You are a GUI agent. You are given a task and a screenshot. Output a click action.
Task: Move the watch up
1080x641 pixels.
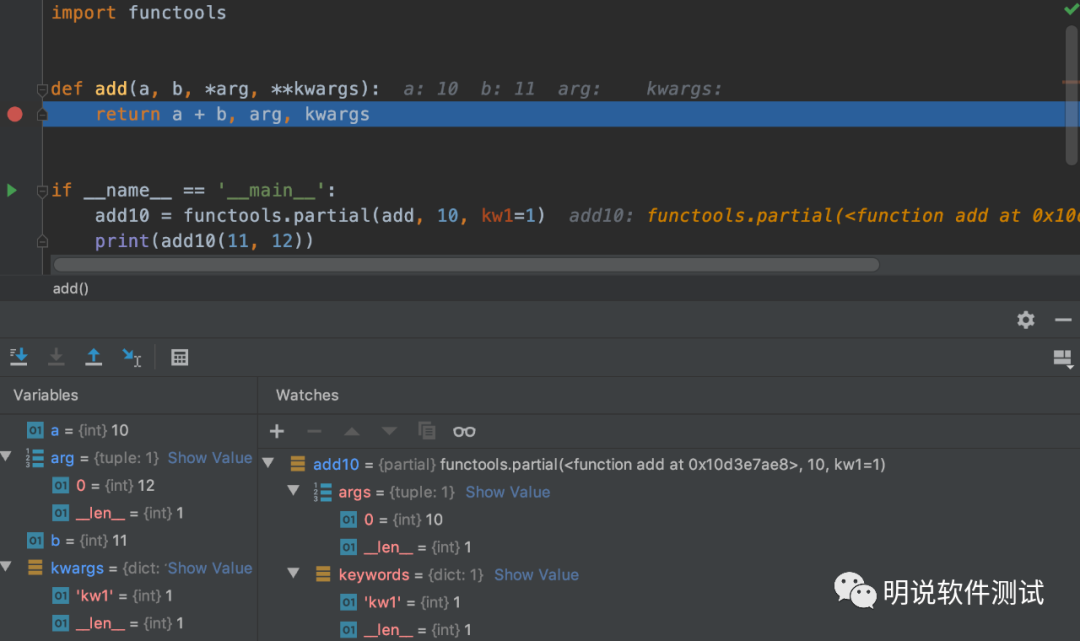tap(351, 432)
